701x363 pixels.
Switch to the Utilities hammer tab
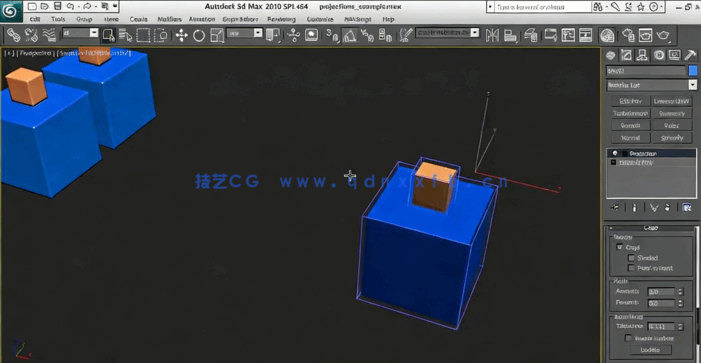click(x=691, y=55)
